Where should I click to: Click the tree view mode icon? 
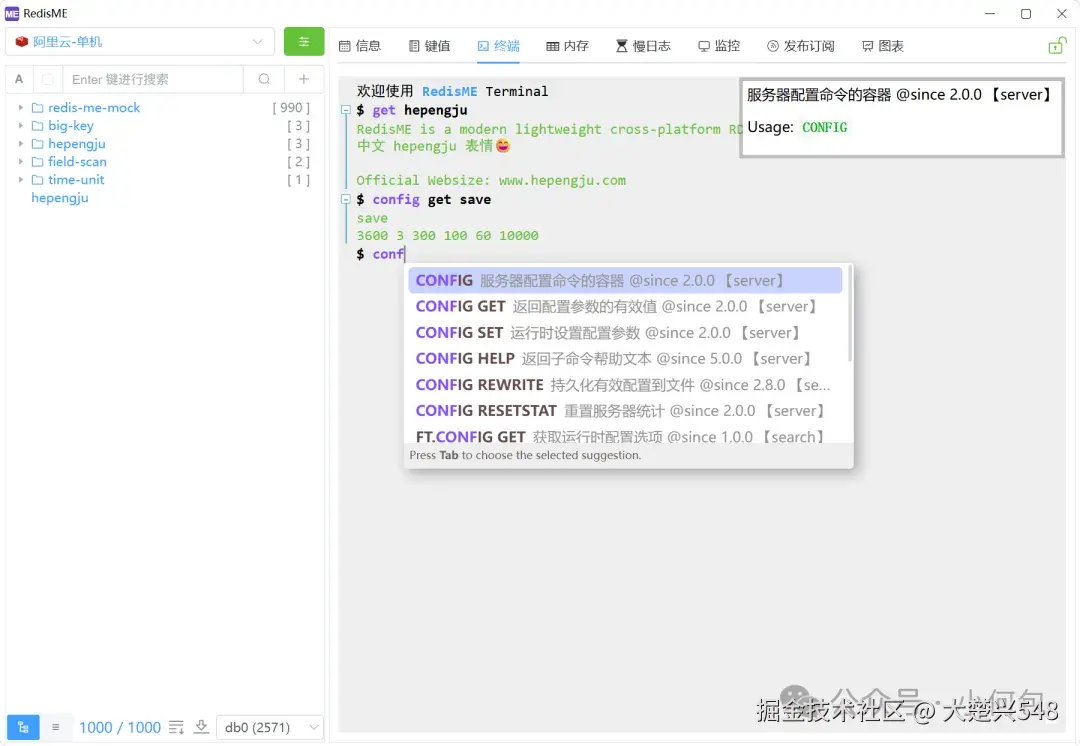[23, 727]
